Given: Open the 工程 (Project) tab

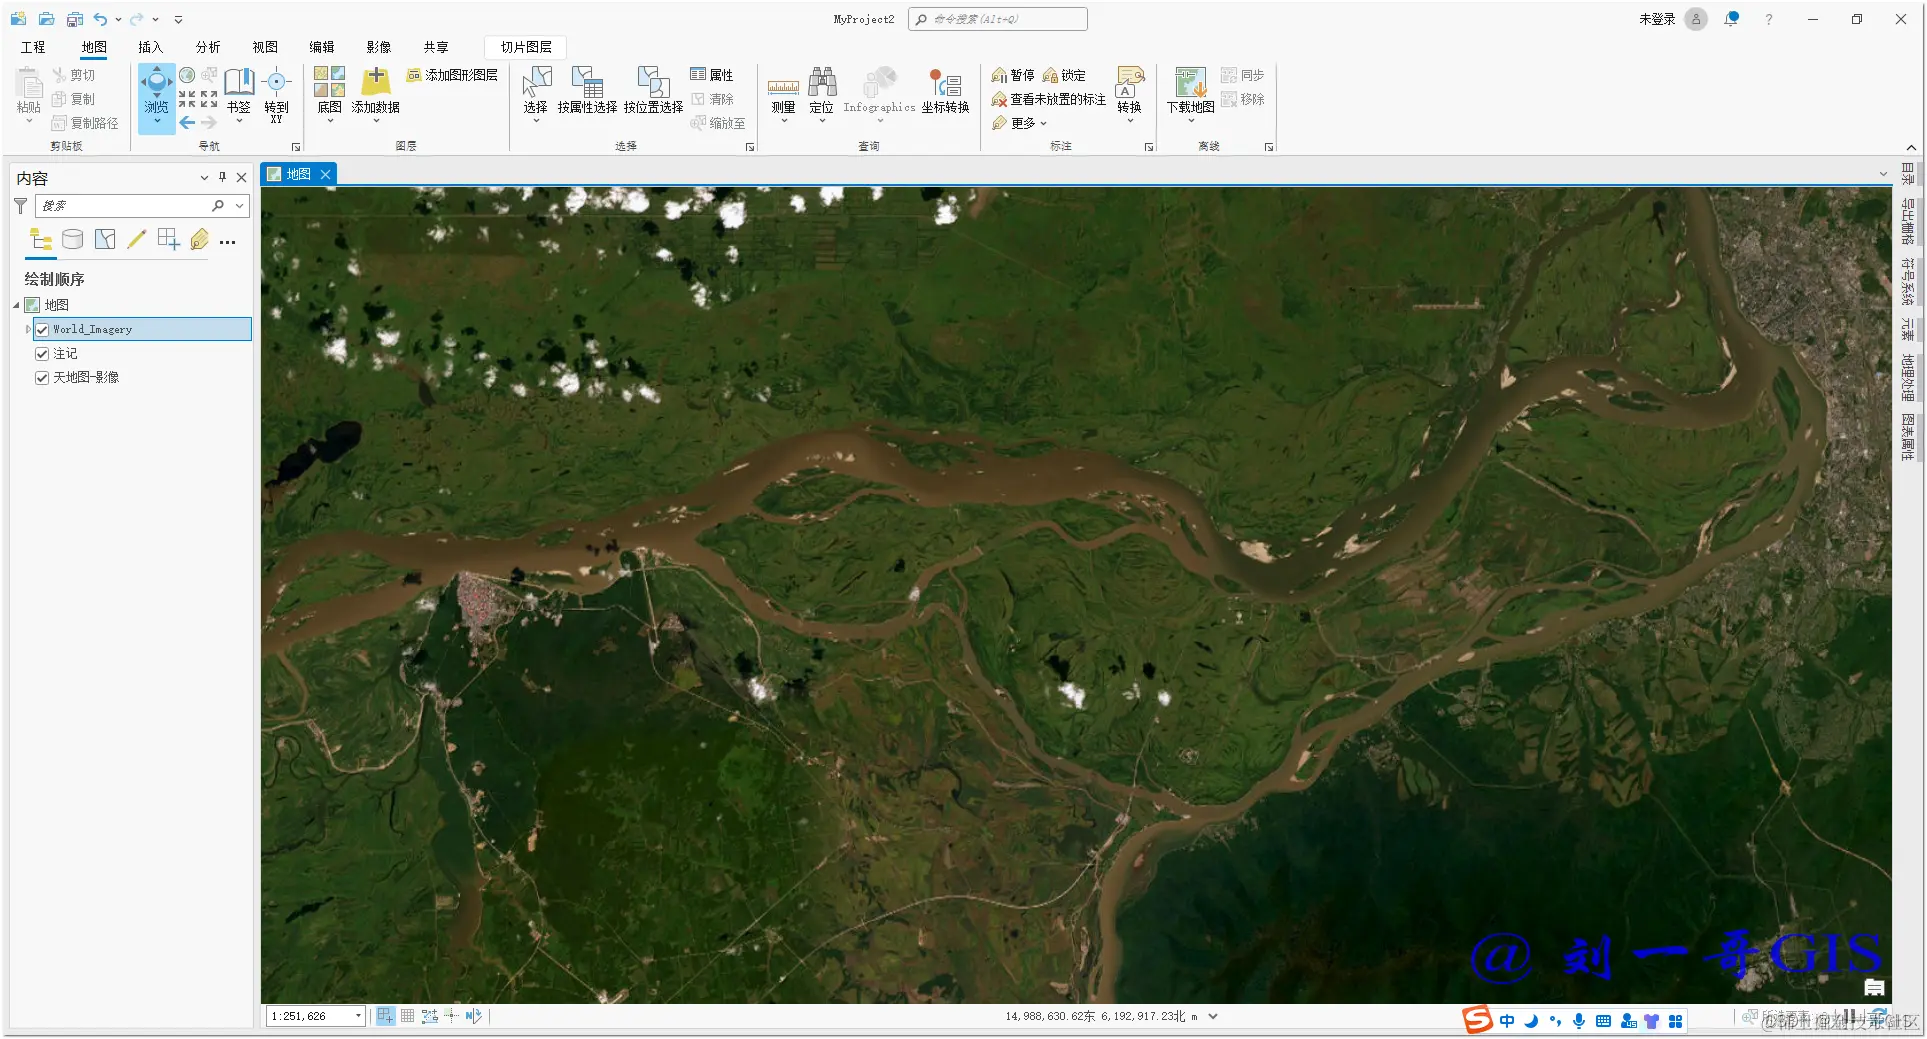Looking at the screenshot, I should [x=33, y=47].
